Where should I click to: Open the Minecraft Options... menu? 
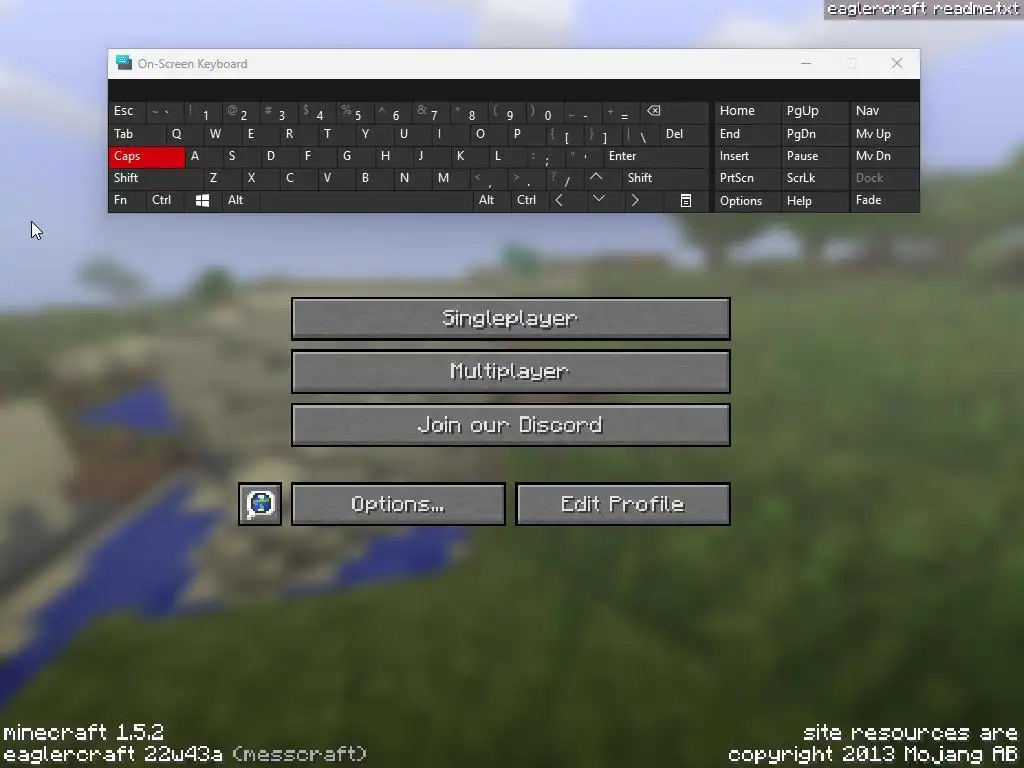398,504
